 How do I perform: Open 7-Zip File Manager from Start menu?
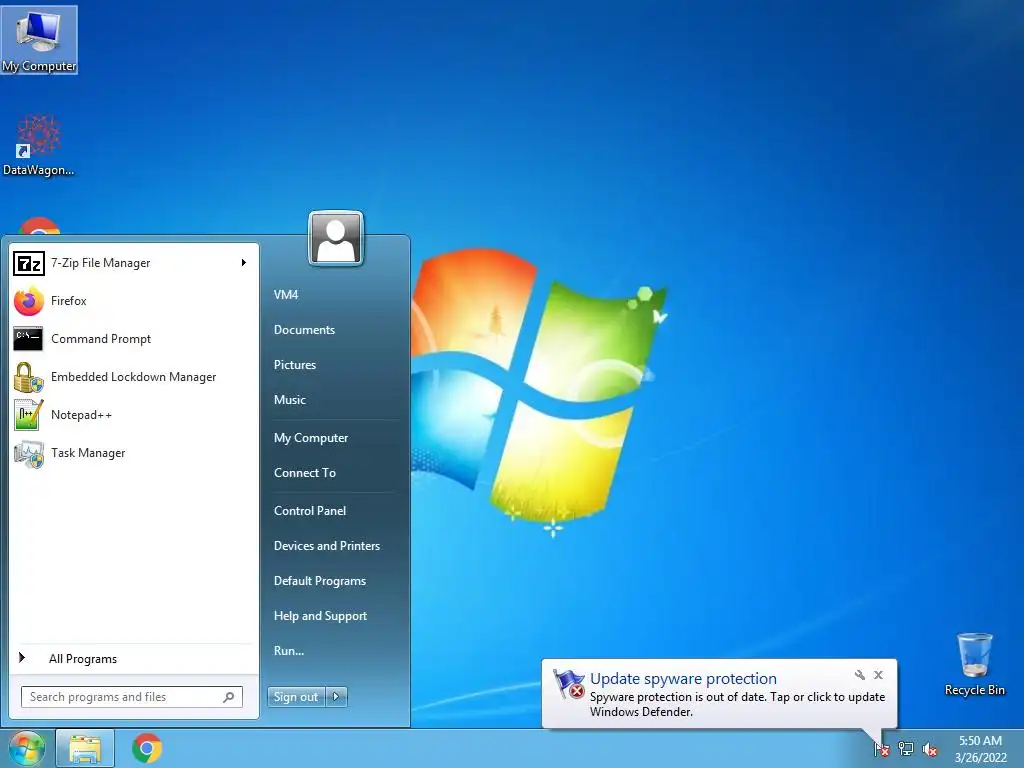133,263
